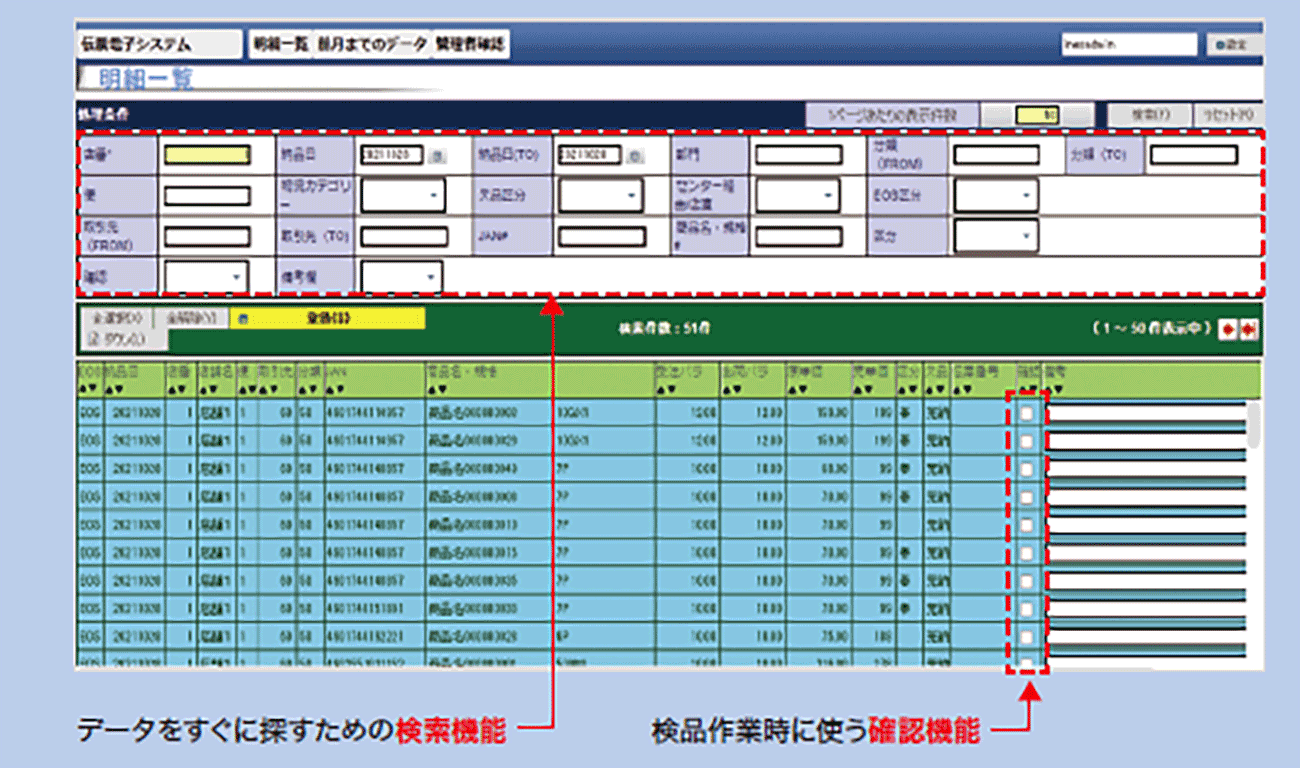Switch to the 明細一覧 tab
Image resolution: width=1300 pixels, height=768 pixels.
tap(281, 45)
